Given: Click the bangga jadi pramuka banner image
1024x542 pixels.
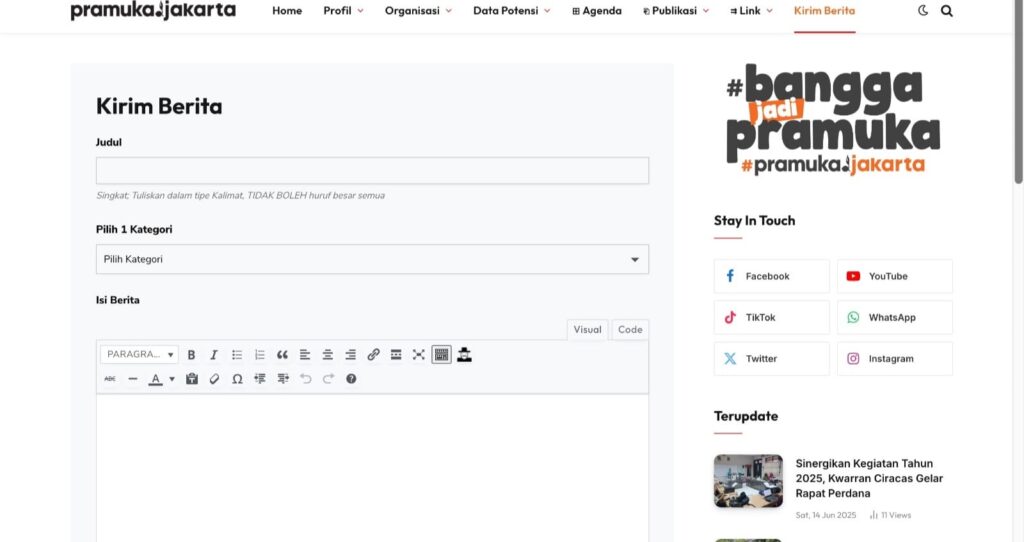Looking at the screenshot, I should coord(833,120).
